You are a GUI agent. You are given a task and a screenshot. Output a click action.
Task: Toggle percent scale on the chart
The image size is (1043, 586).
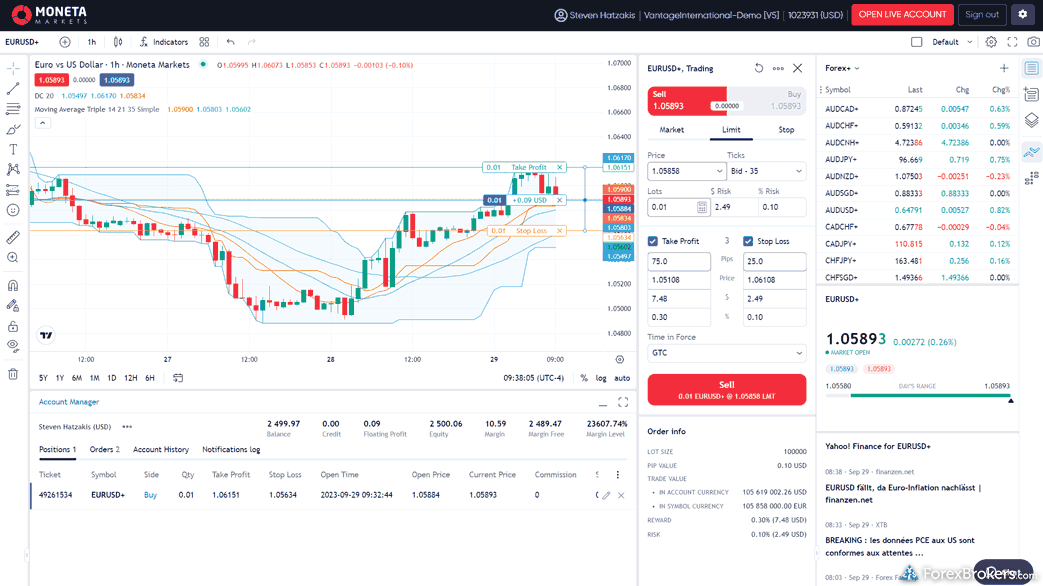coord(583,378)
